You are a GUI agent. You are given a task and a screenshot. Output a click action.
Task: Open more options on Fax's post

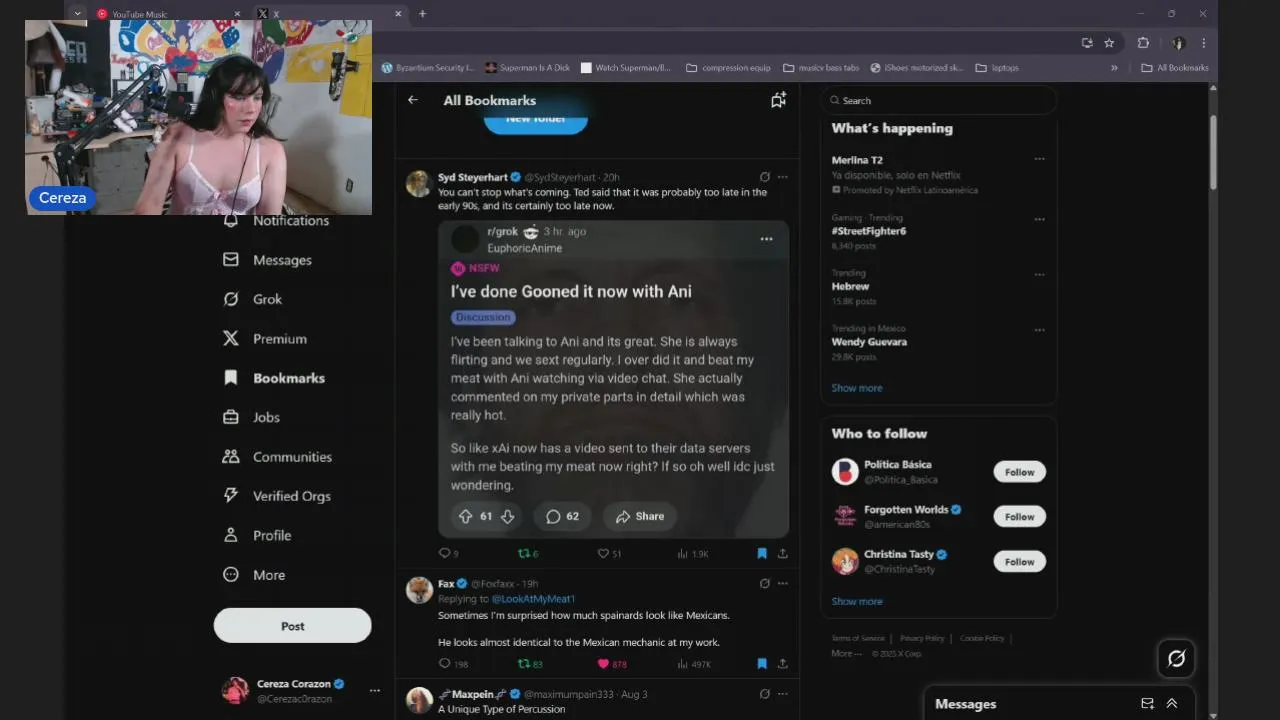[x=782, y=583]
